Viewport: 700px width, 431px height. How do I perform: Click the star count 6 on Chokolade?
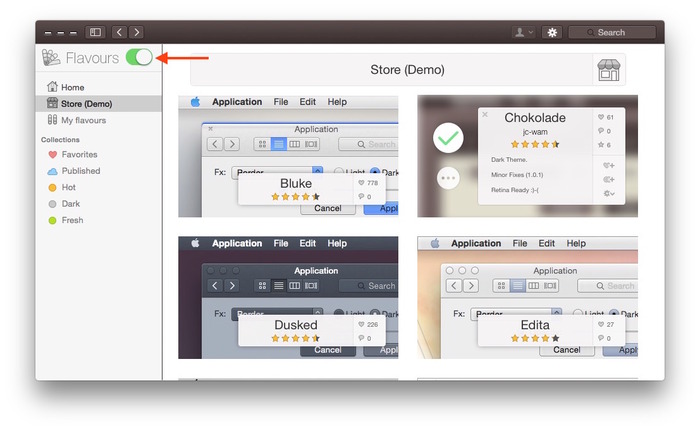point(604,145)
